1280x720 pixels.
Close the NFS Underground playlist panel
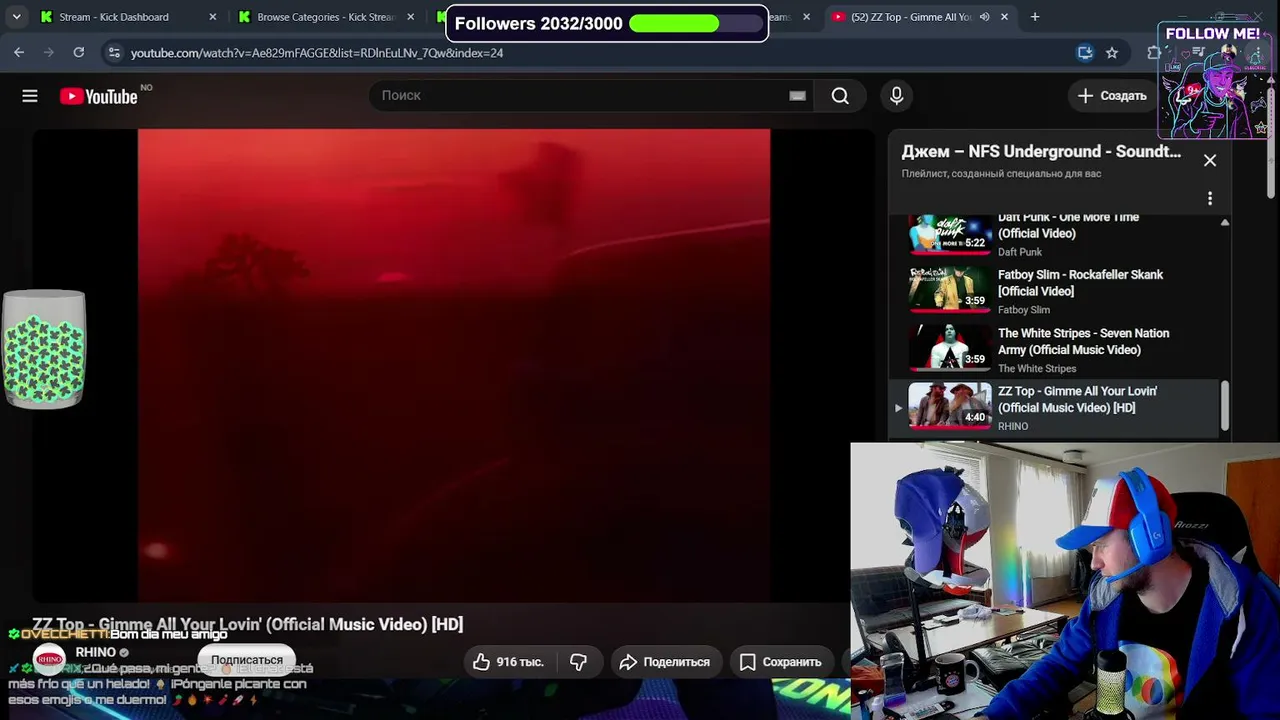[x=1210, y=160]
